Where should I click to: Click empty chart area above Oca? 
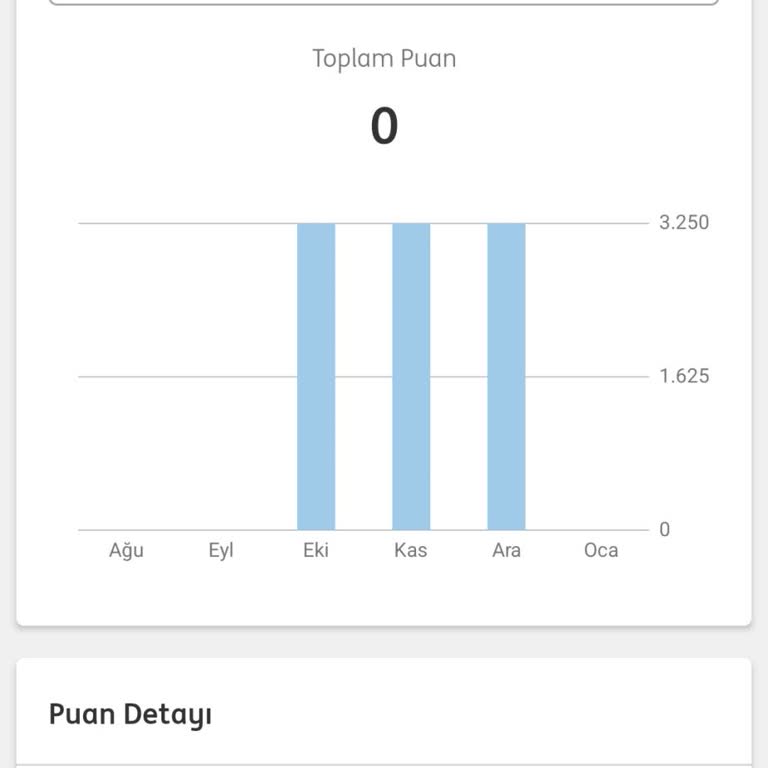(601, 450)
